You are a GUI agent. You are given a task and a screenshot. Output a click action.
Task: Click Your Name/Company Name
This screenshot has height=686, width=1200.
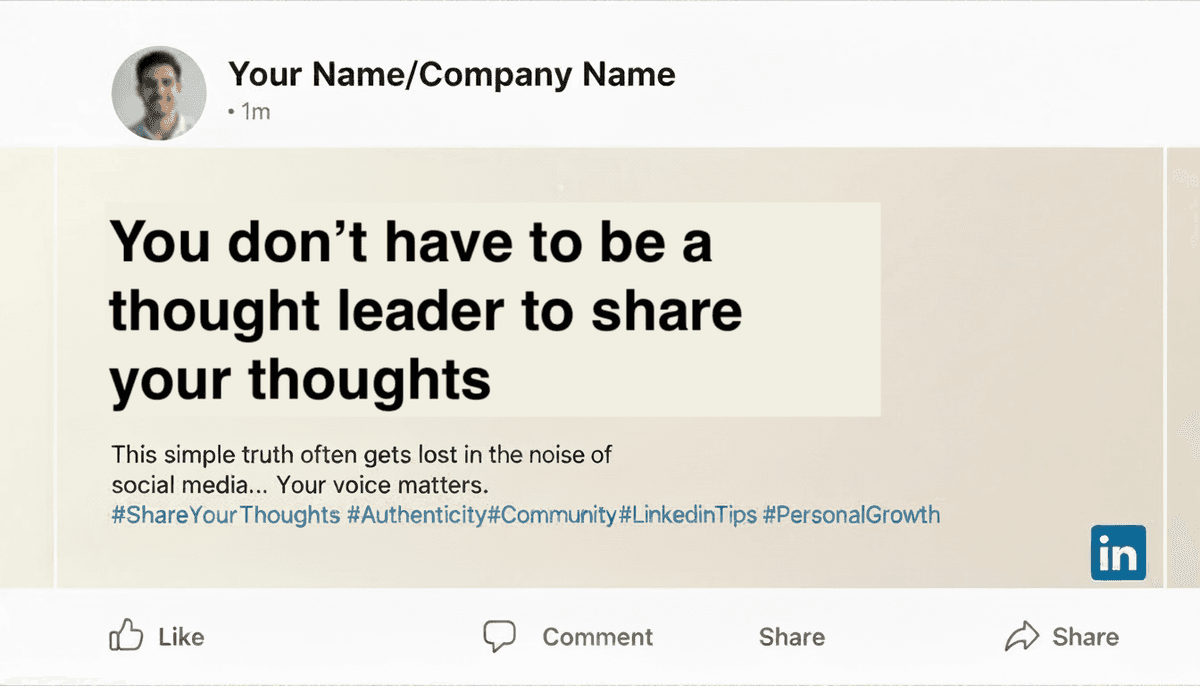pyautogui.click(x=452, y=74)
